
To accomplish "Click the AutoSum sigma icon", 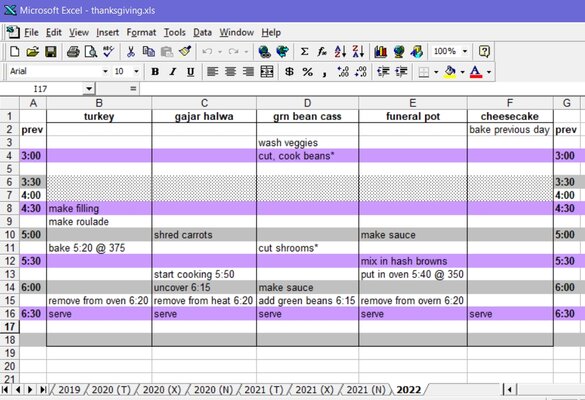I will click(x=304, y=51).
